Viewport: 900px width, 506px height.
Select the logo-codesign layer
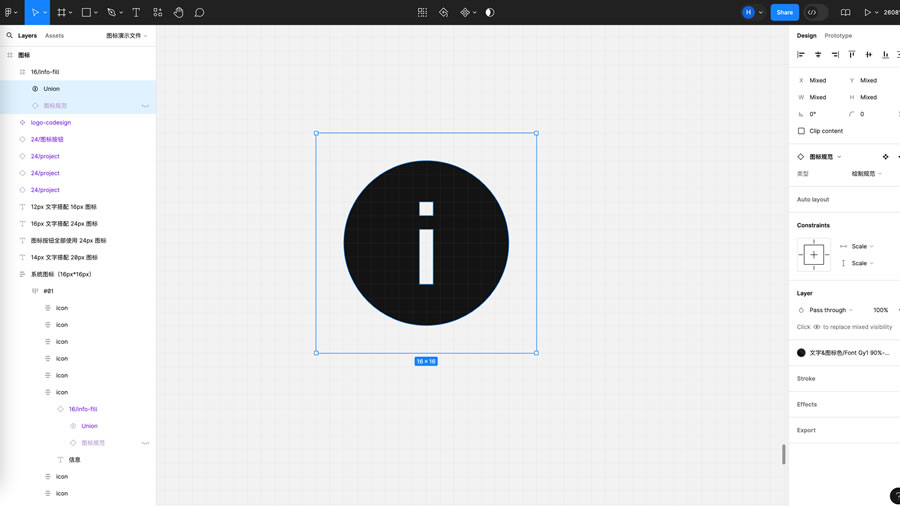pyautogui.click(x=50, y=123)
